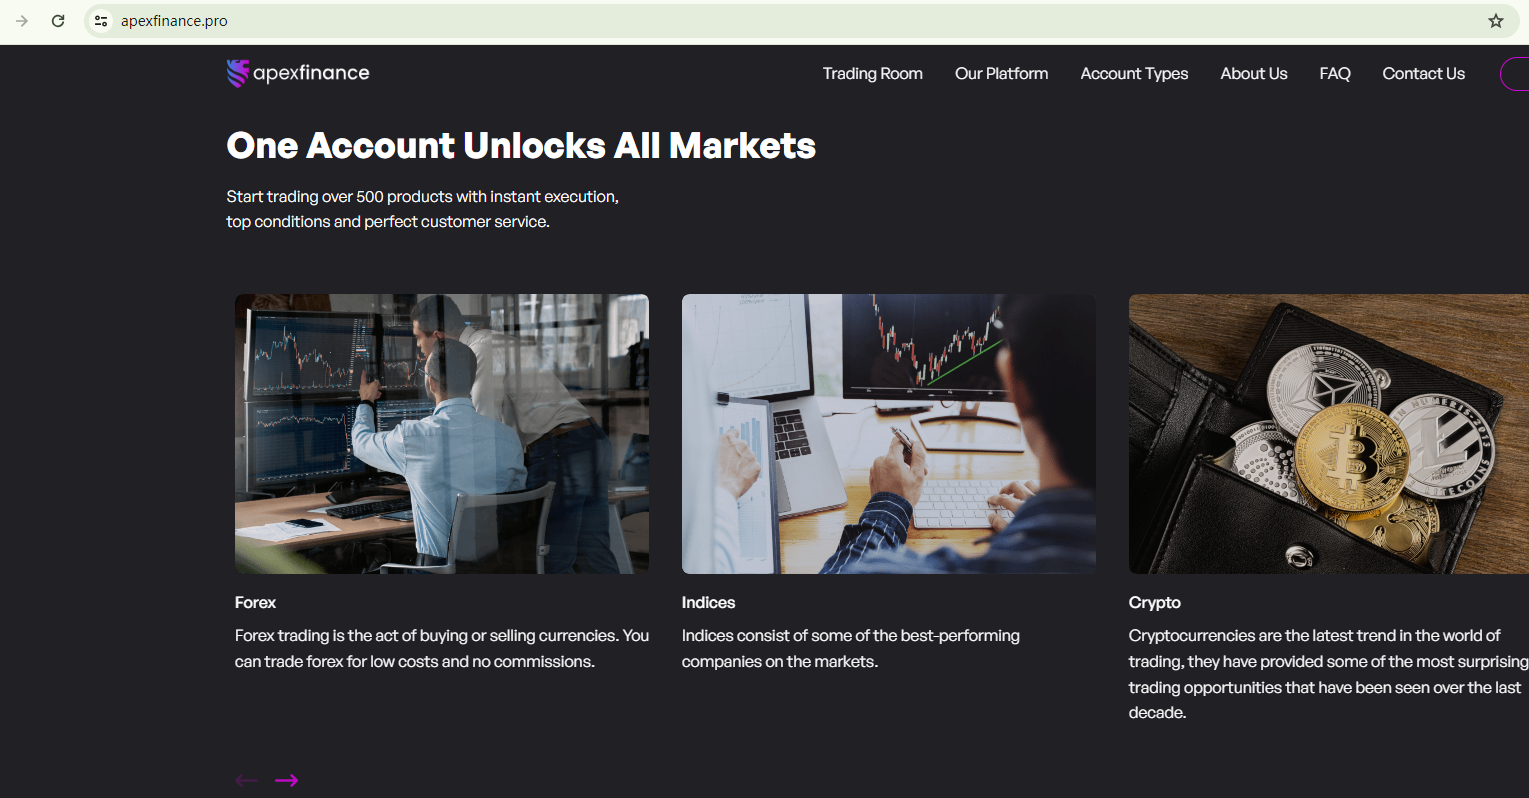Click the Crypto coins wallet image
Viewport: 1529px width, 798px height.
pyautogui.click(x=1329, y=434)
